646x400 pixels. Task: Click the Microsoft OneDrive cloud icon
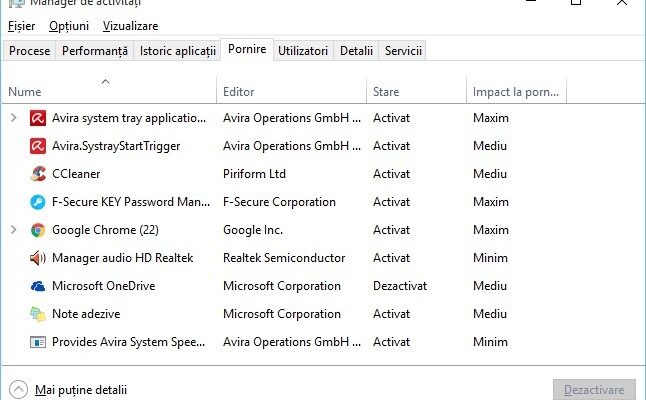[x=38, y=286]
